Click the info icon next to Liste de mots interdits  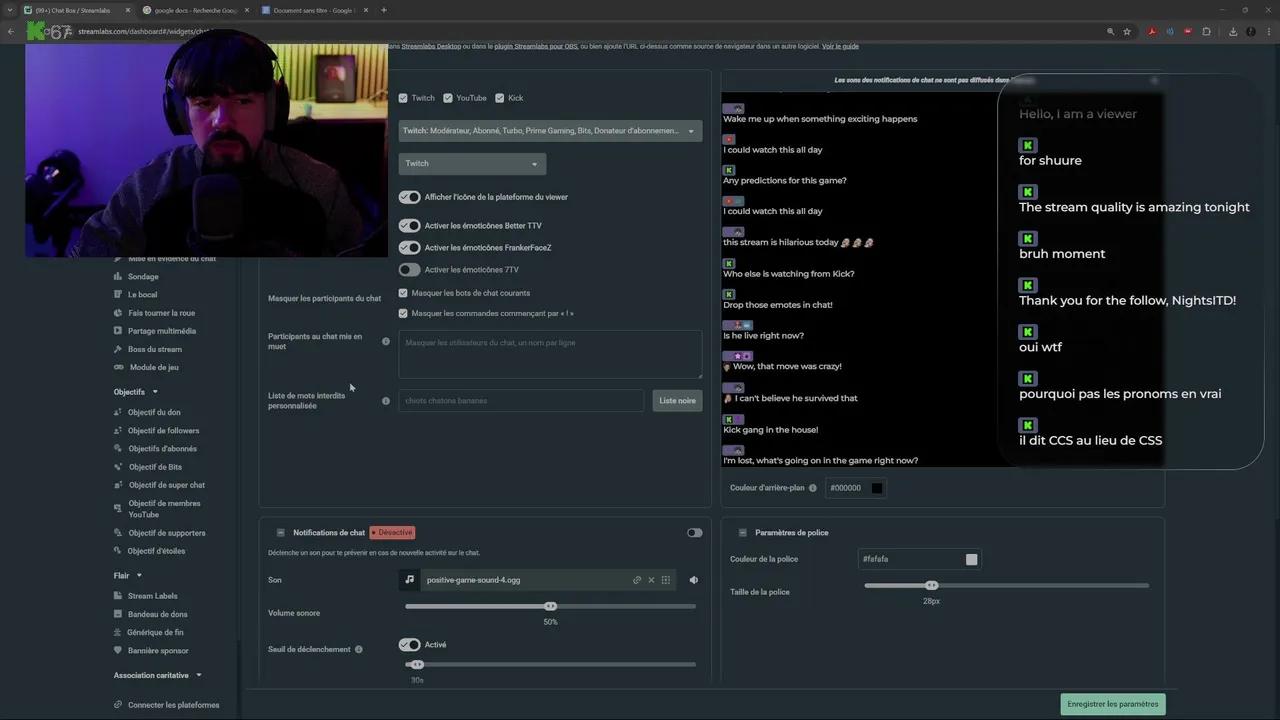[x=386, y=401]
